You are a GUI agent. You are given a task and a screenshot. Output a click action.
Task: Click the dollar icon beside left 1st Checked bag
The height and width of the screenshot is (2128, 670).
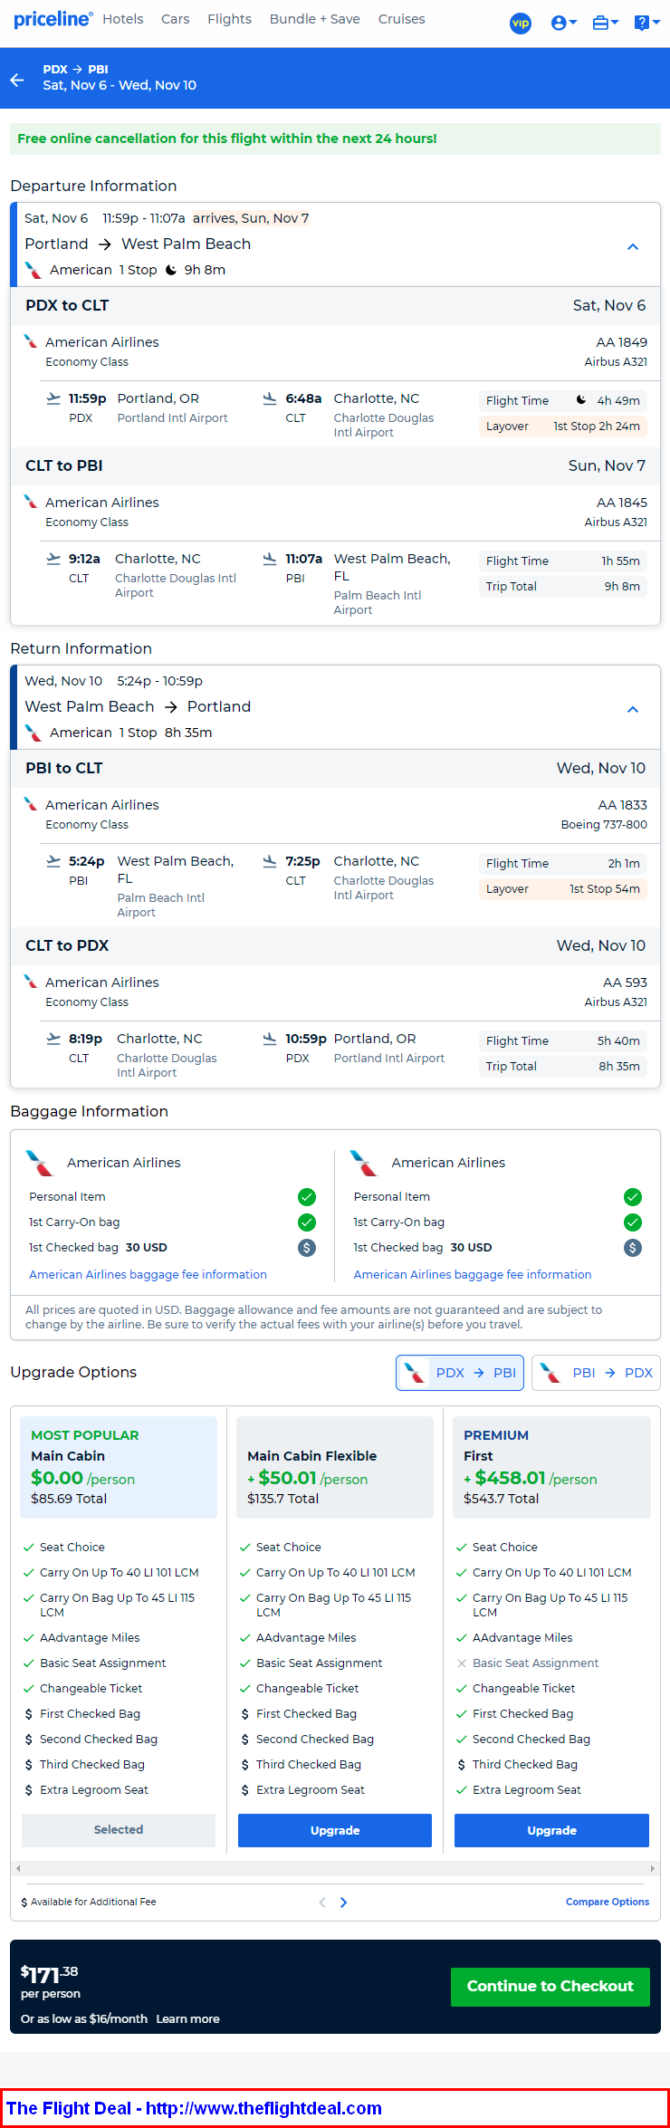point(307,1247)
